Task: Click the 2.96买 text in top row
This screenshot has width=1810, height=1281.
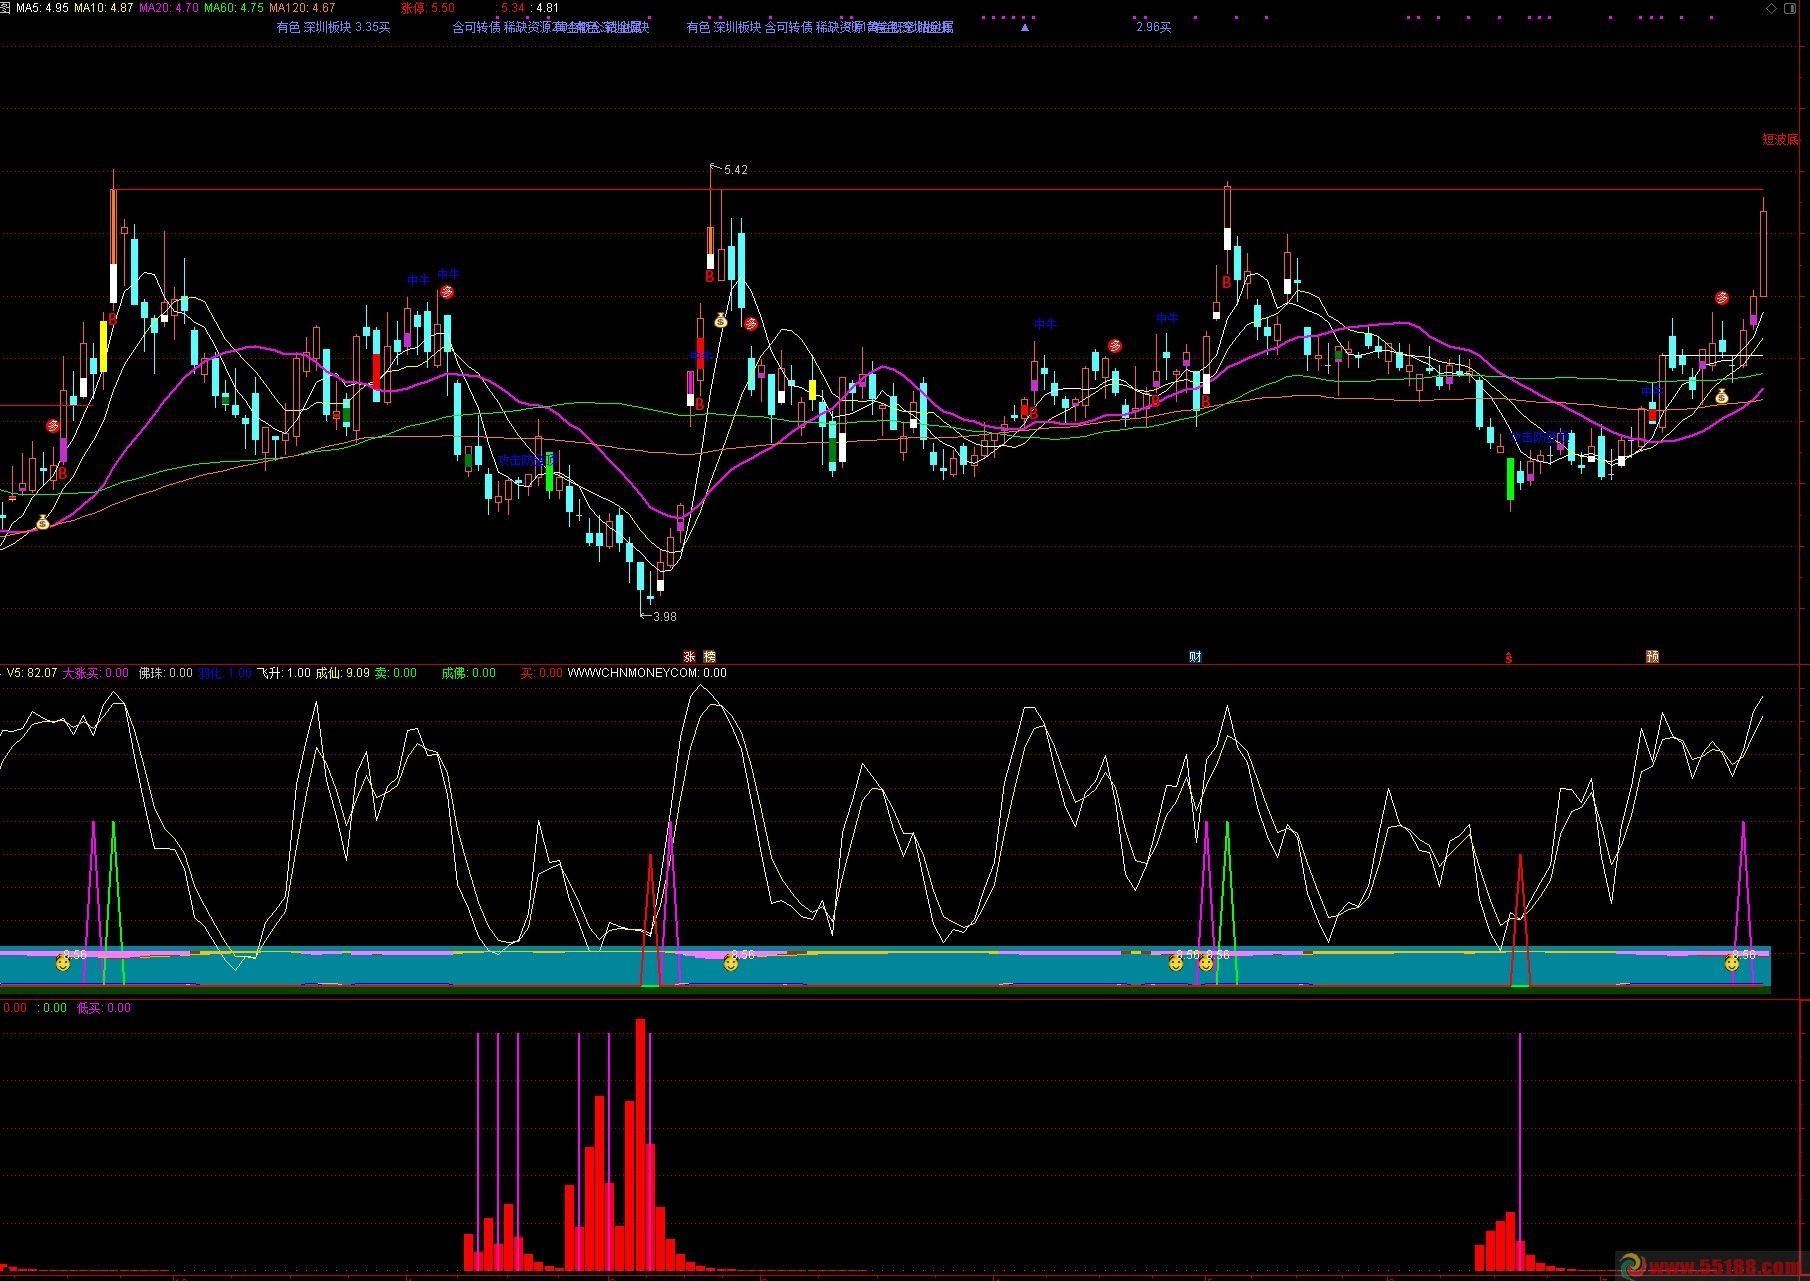Action: (1153, 27)
